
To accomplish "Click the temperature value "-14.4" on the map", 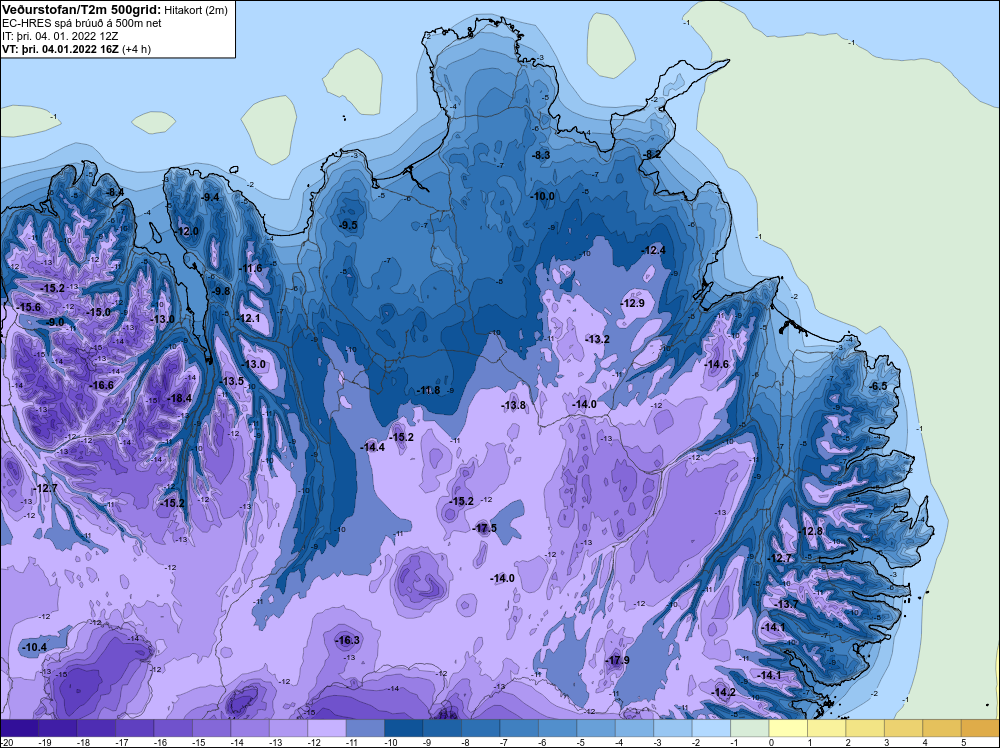I will (x=372, y=447).
